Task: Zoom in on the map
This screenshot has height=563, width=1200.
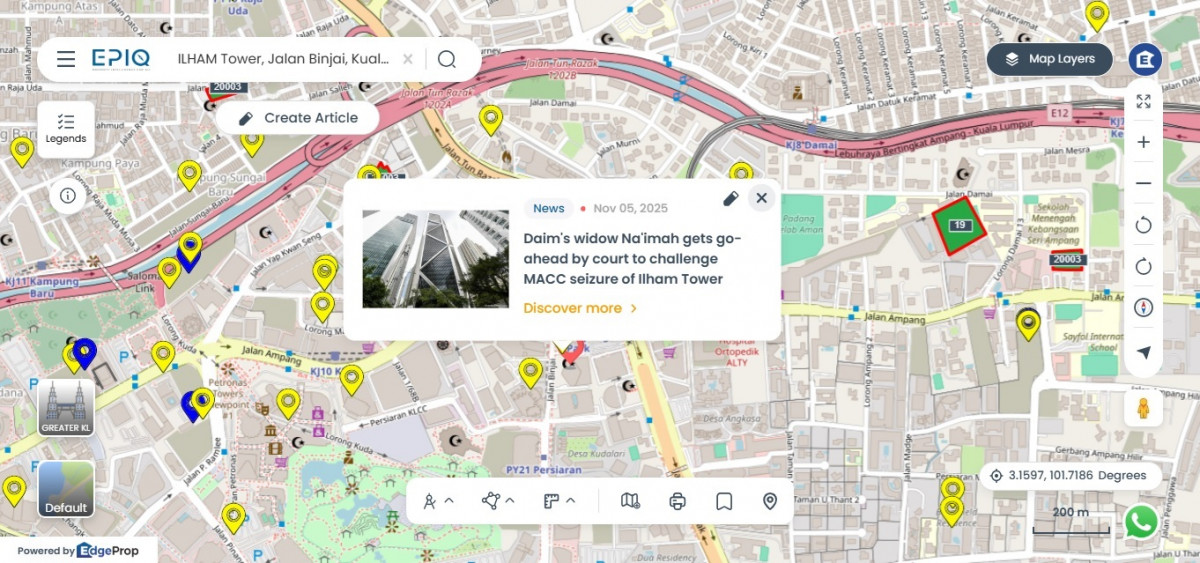Action: coord(1144,142)
